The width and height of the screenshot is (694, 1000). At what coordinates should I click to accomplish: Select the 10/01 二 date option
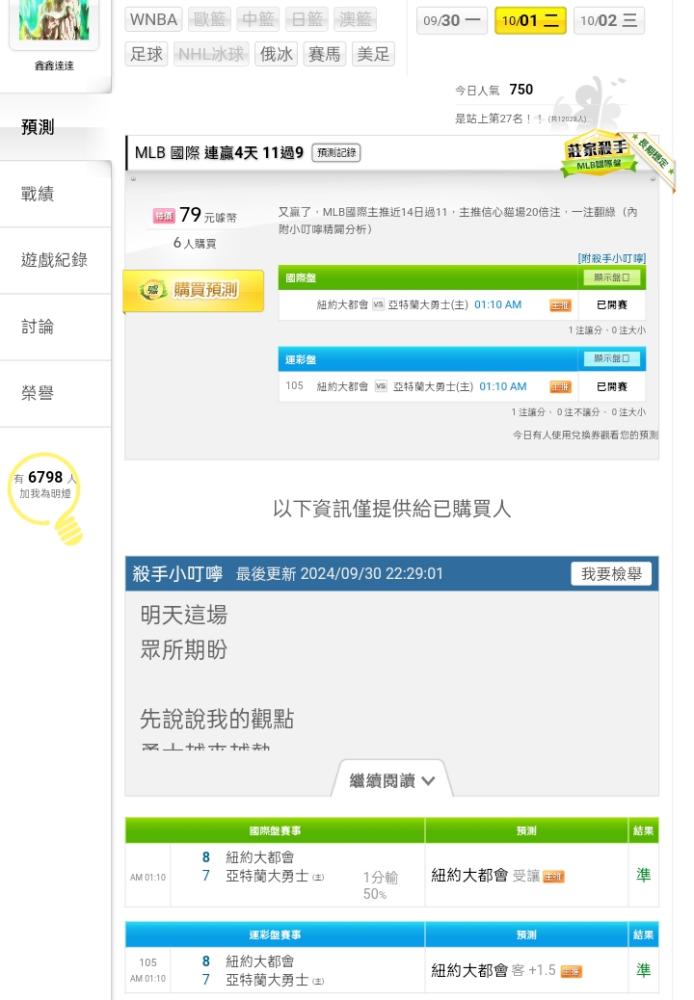click(531, 20)
